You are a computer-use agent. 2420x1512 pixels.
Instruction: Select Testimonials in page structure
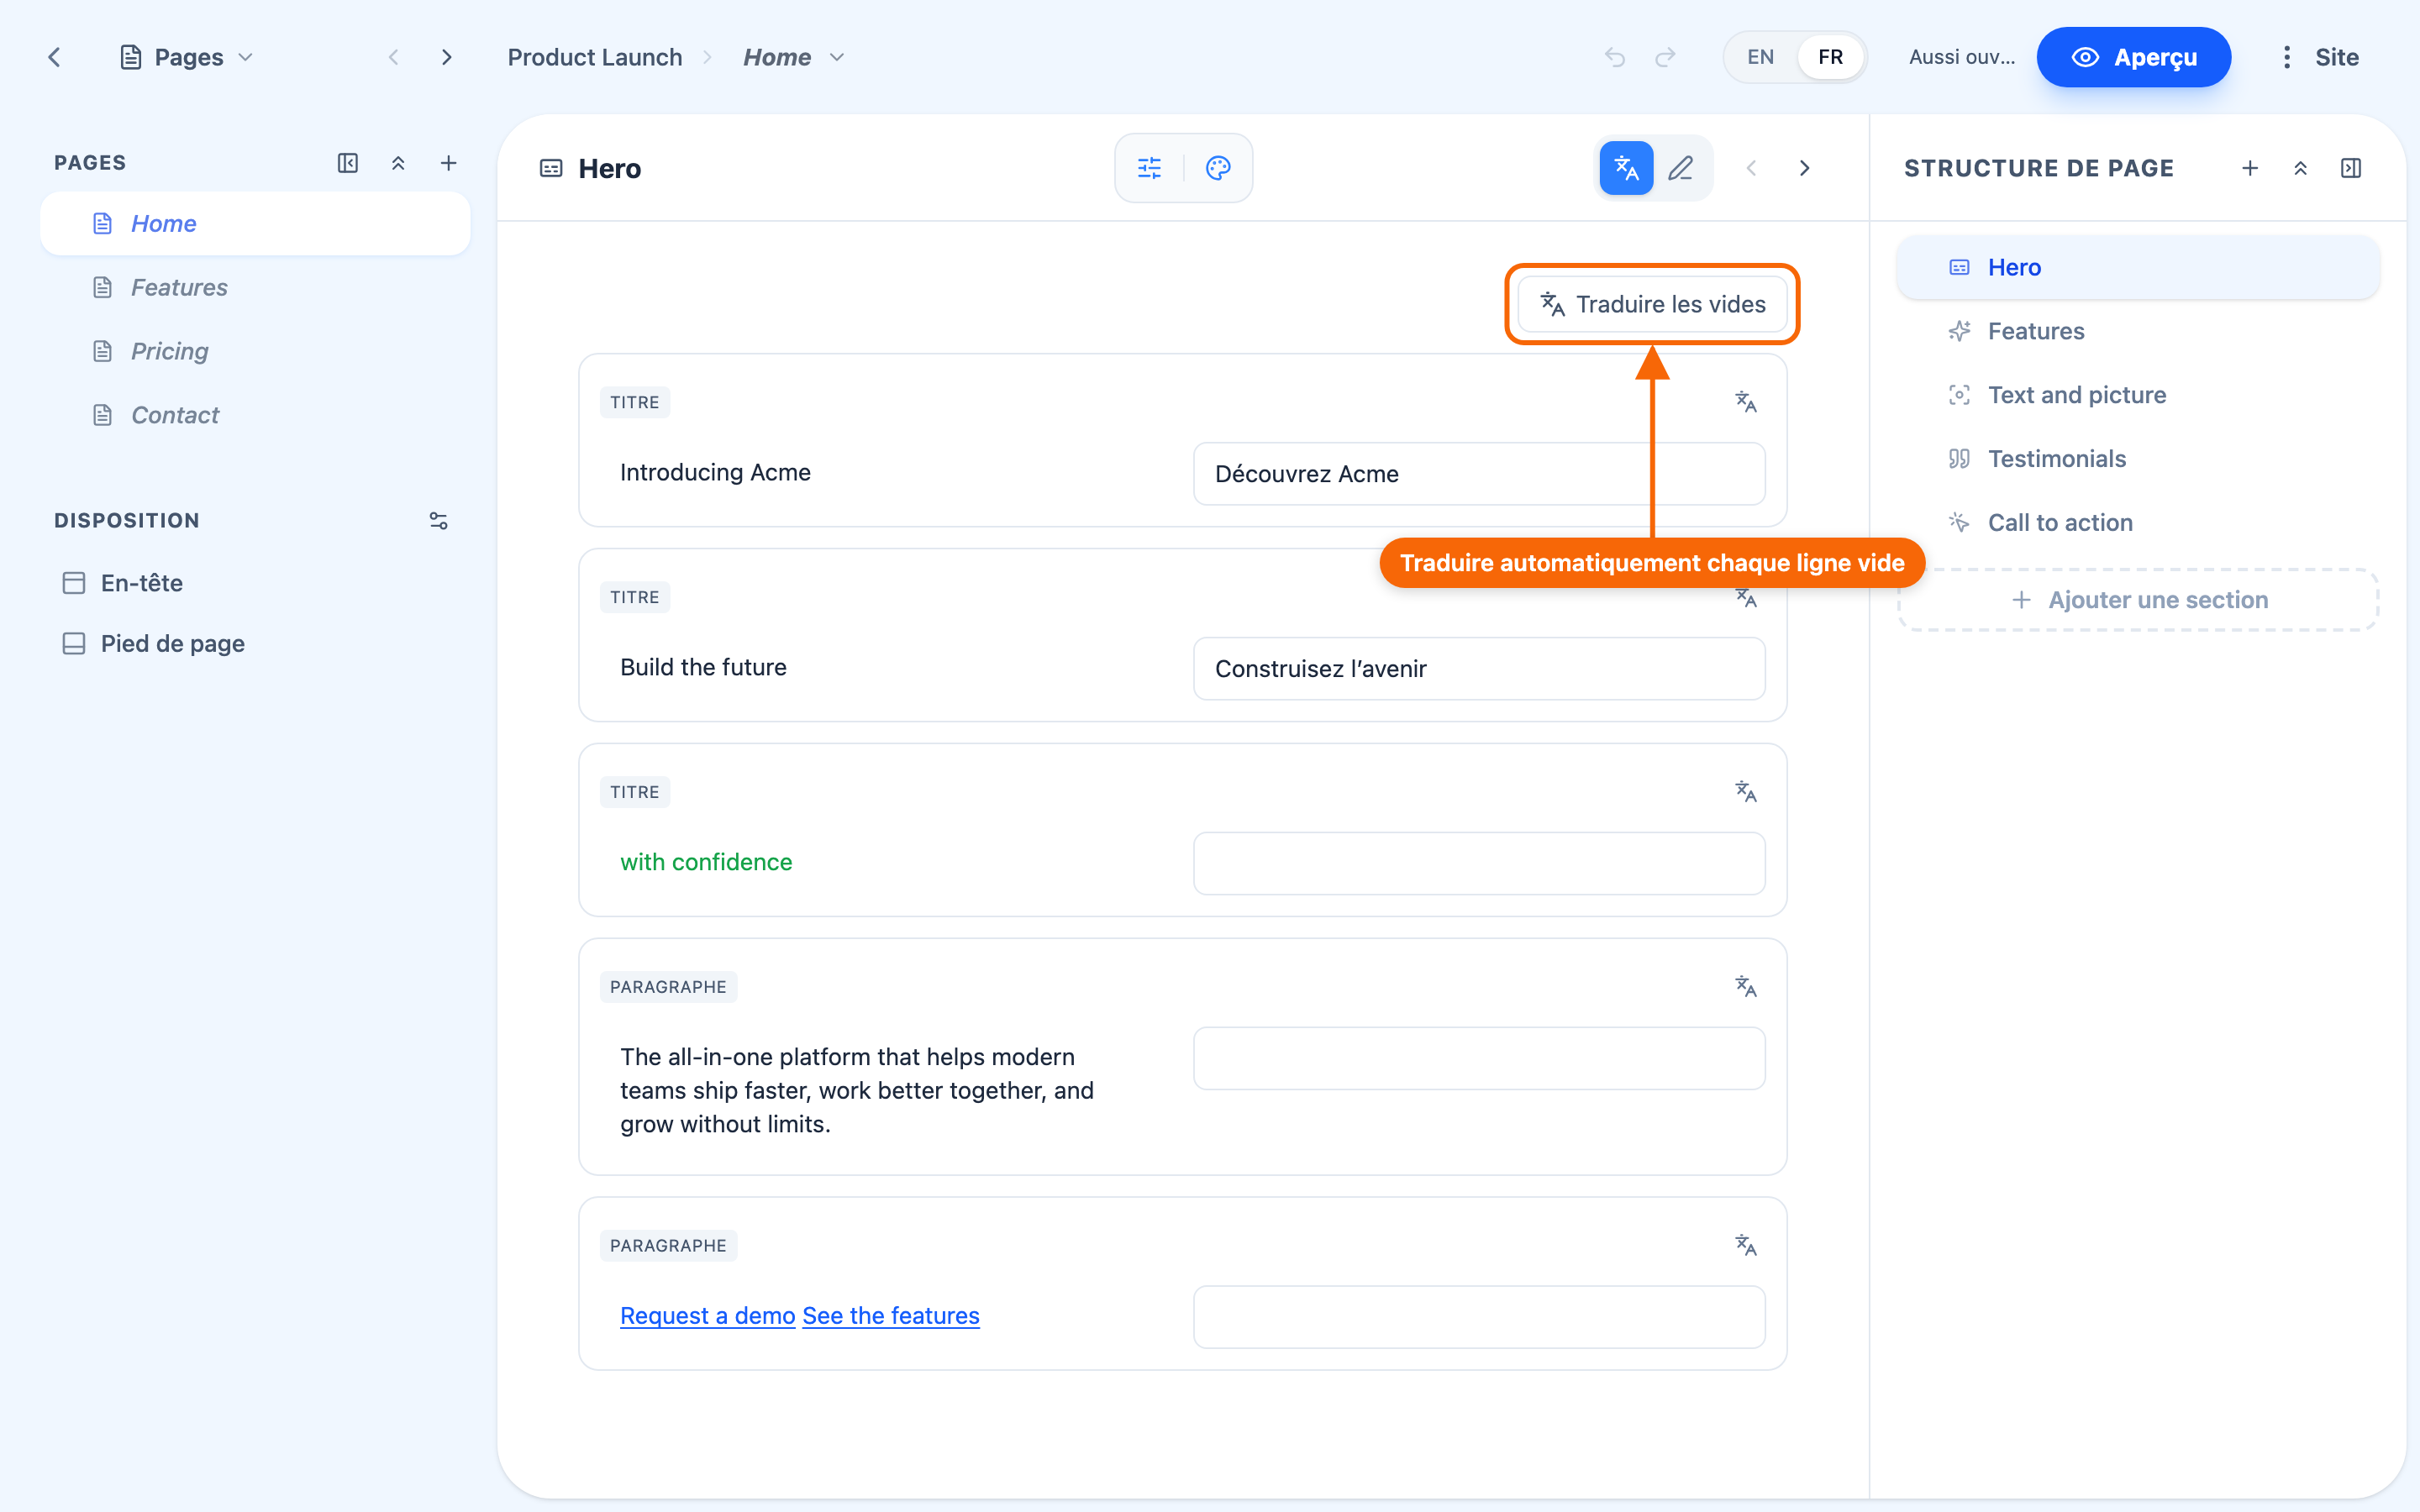(x=2138, y=459)
